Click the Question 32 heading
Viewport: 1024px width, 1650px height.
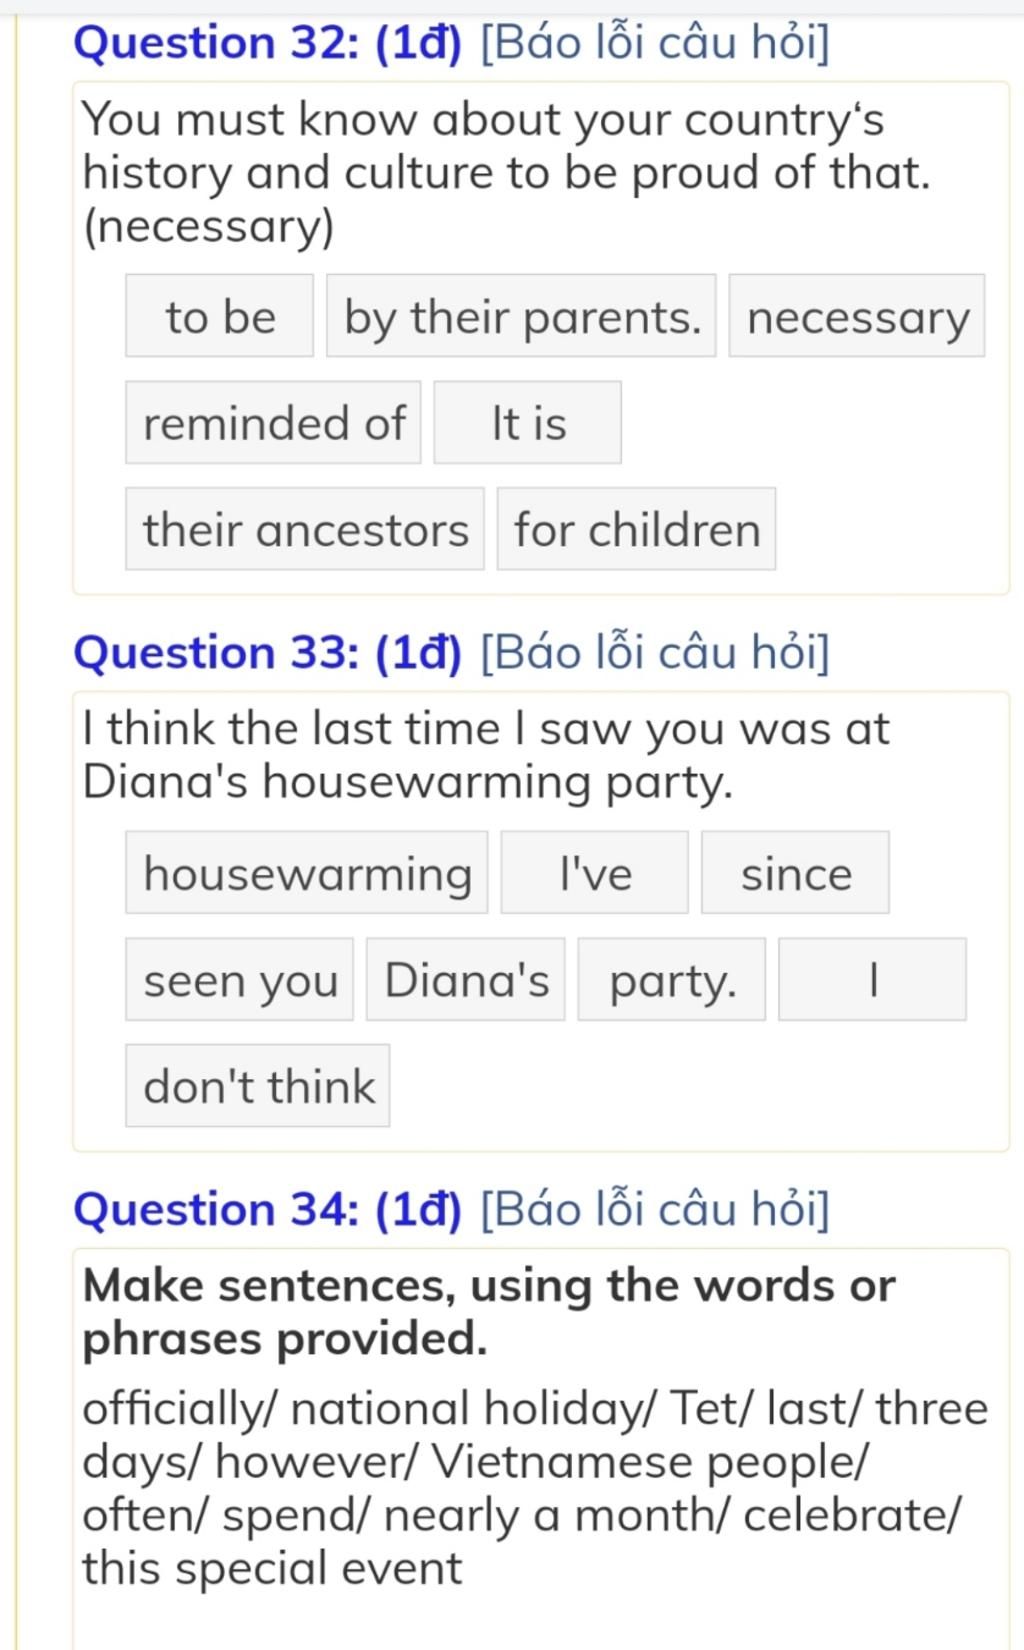pyautogui.click(x=268, y=43)
